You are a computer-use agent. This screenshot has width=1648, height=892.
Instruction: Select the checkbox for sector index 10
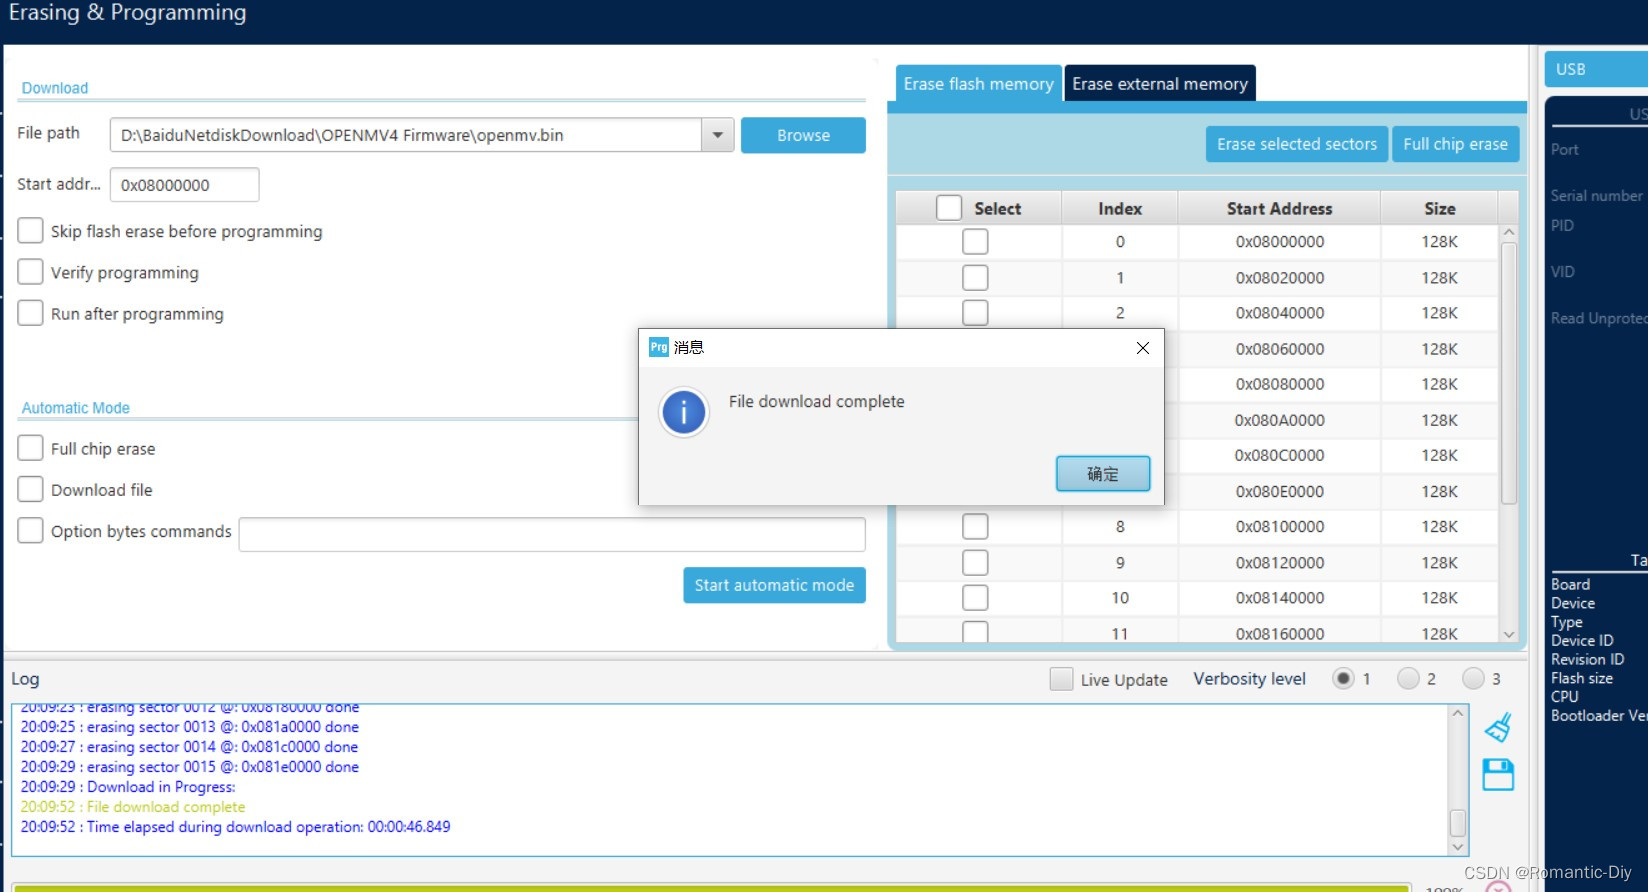click(x=975, y=598)
